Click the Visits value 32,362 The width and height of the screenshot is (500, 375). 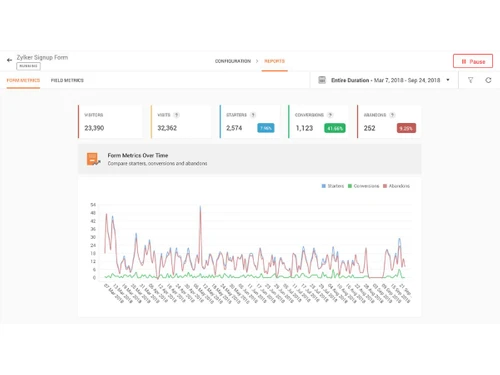tap(167, 128)
